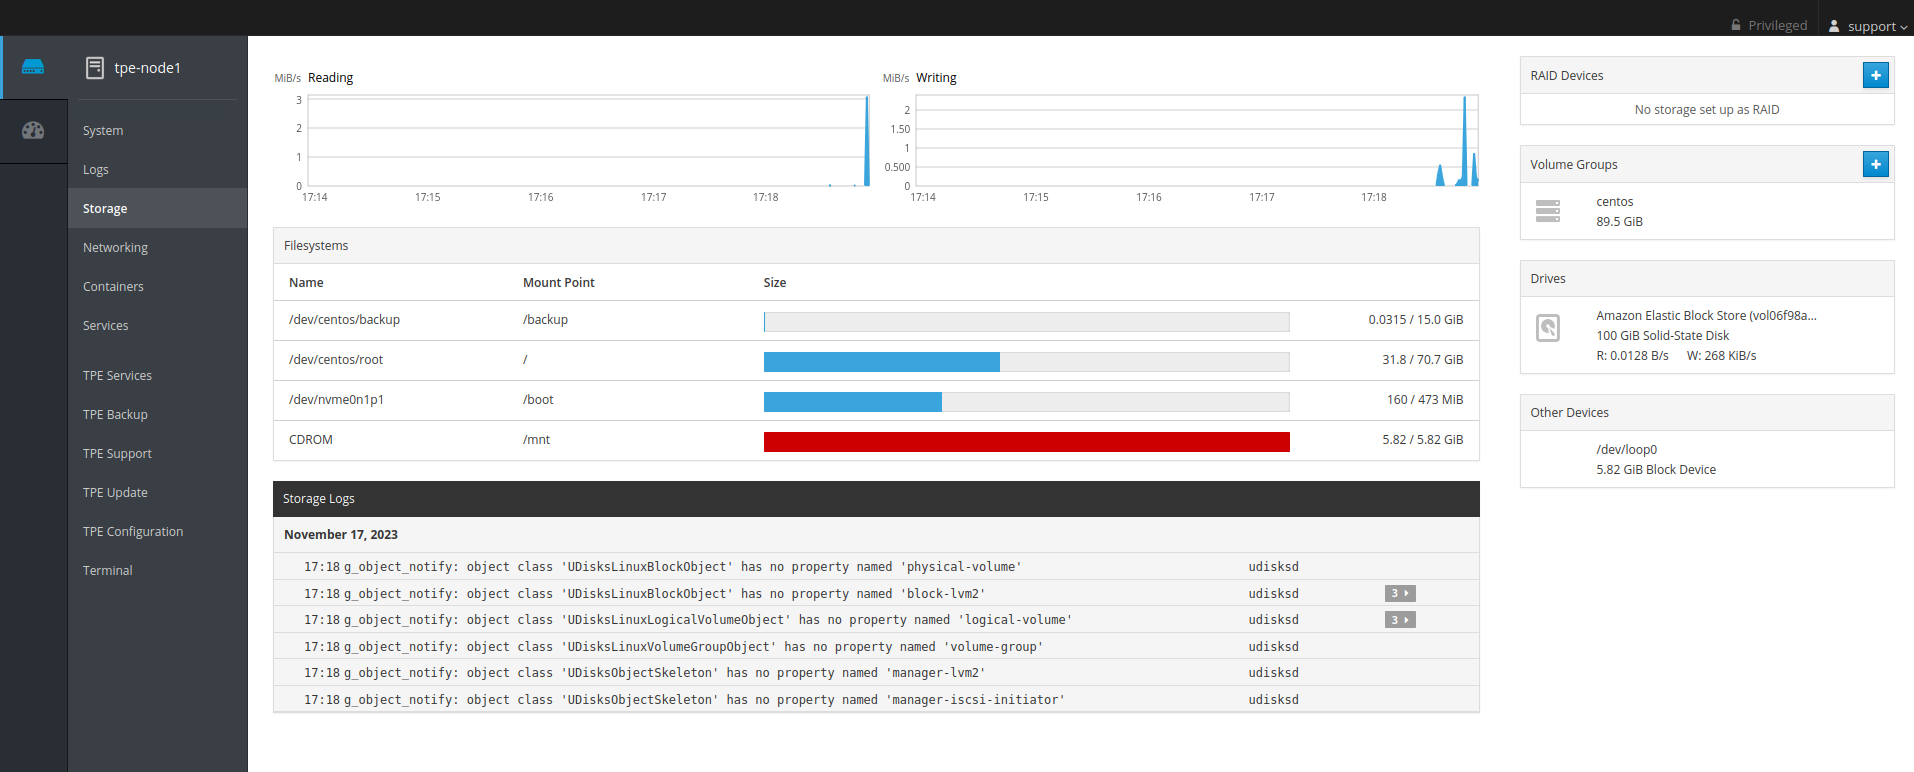Go to Networking in the sidebar
The height and width of the screenshot is (772, 1914).
tap(115, 248)
